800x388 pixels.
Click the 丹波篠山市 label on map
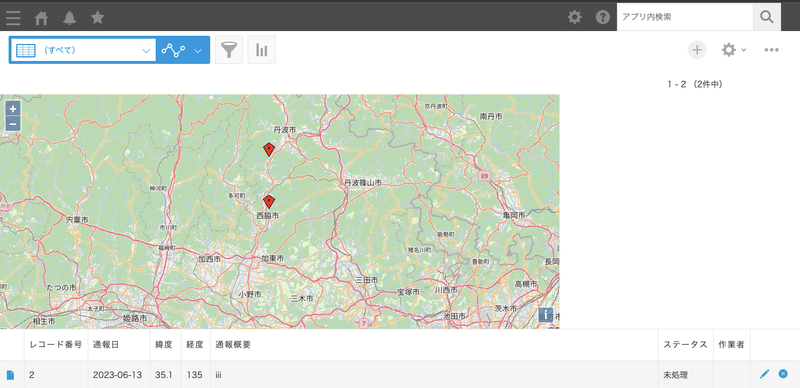click(363, 182)
